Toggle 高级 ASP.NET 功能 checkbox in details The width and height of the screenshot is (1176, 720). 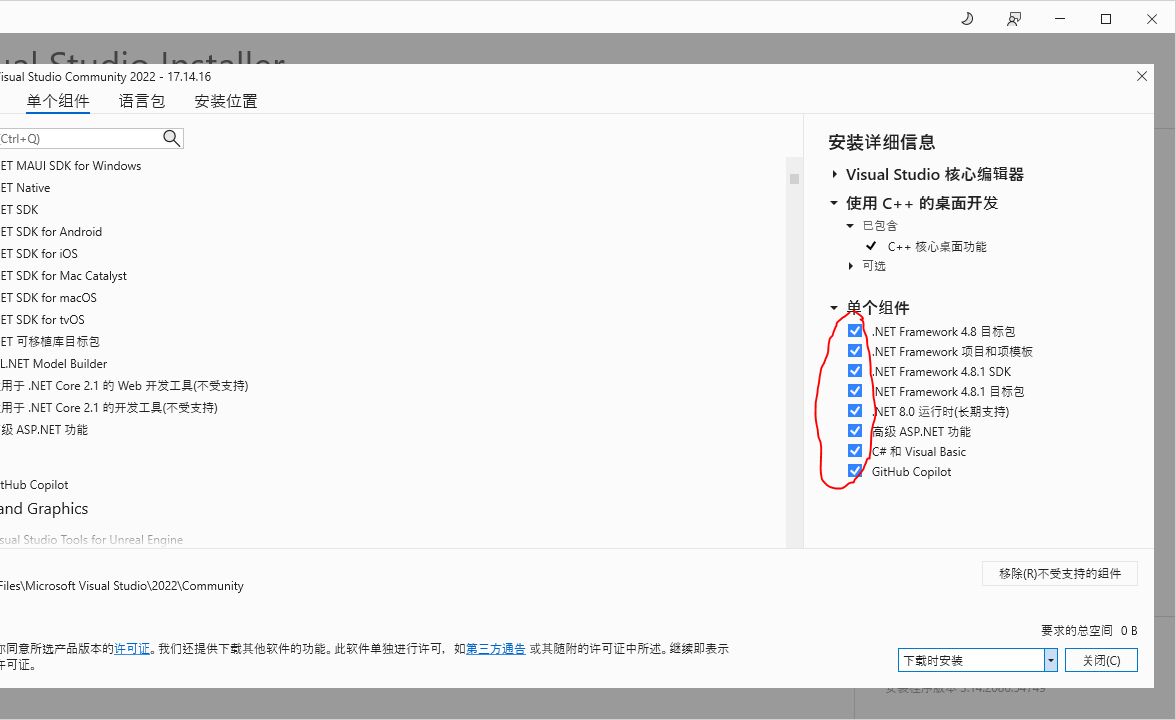[855, 431]
